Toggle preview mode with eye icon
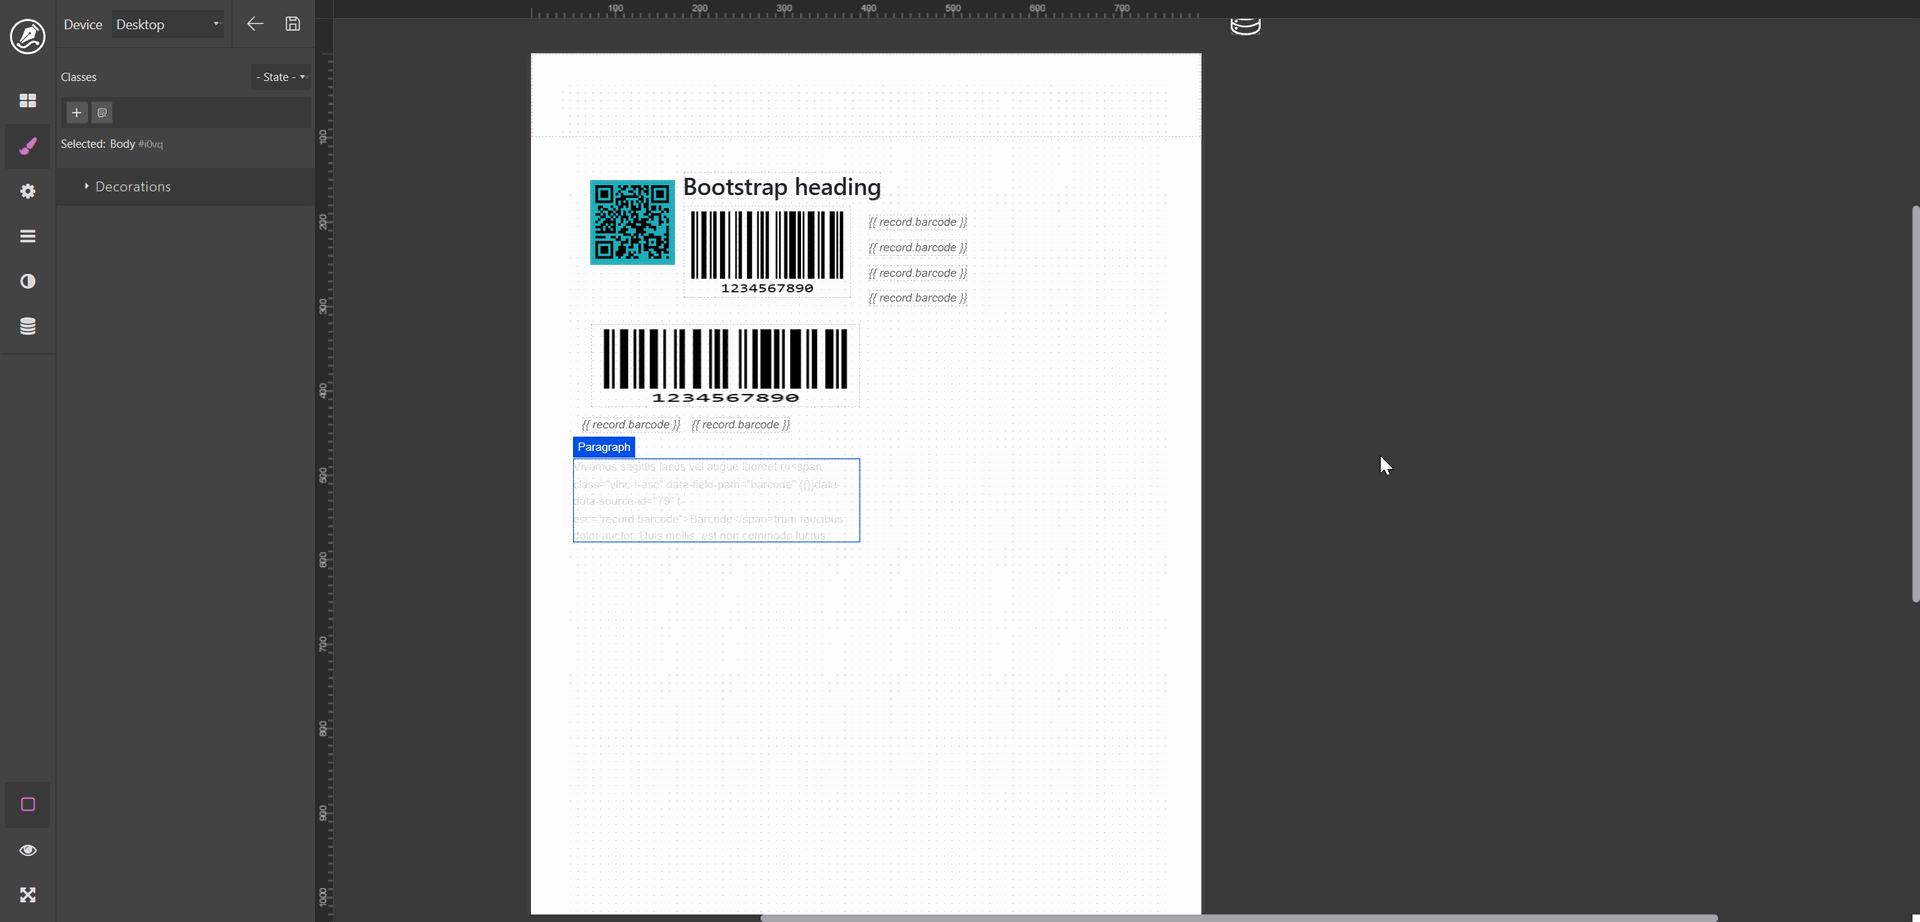This screenshot has height=922, width=1920. point(28,850)
